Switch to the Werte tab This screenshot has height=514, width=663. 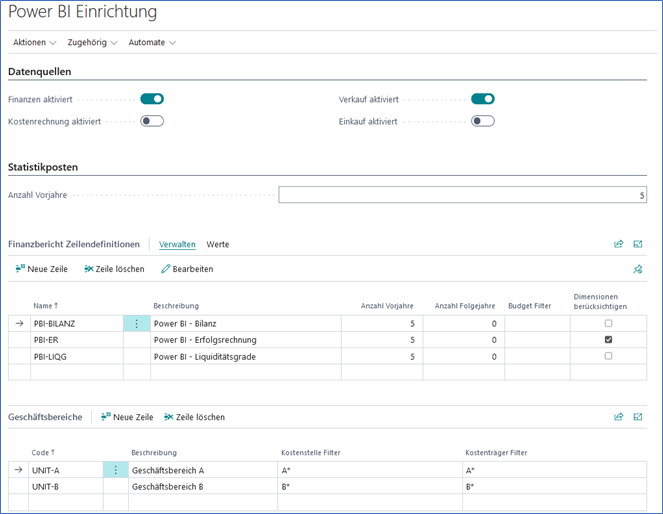tap(217, 244)
